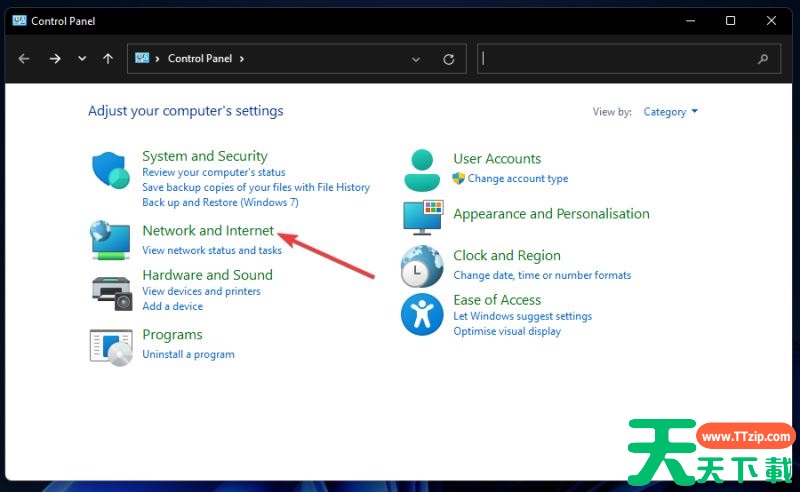
Task: Click the Clock and Region icon
Action: pyautogui.click(x=421, y=267)
